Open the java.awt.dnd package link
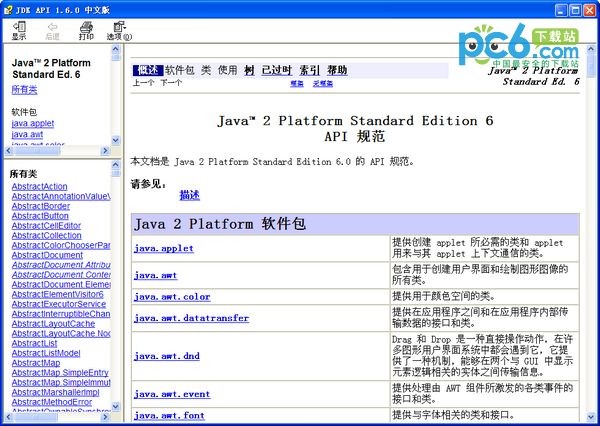Screen dimensions: 600x426 pos(167,355)
